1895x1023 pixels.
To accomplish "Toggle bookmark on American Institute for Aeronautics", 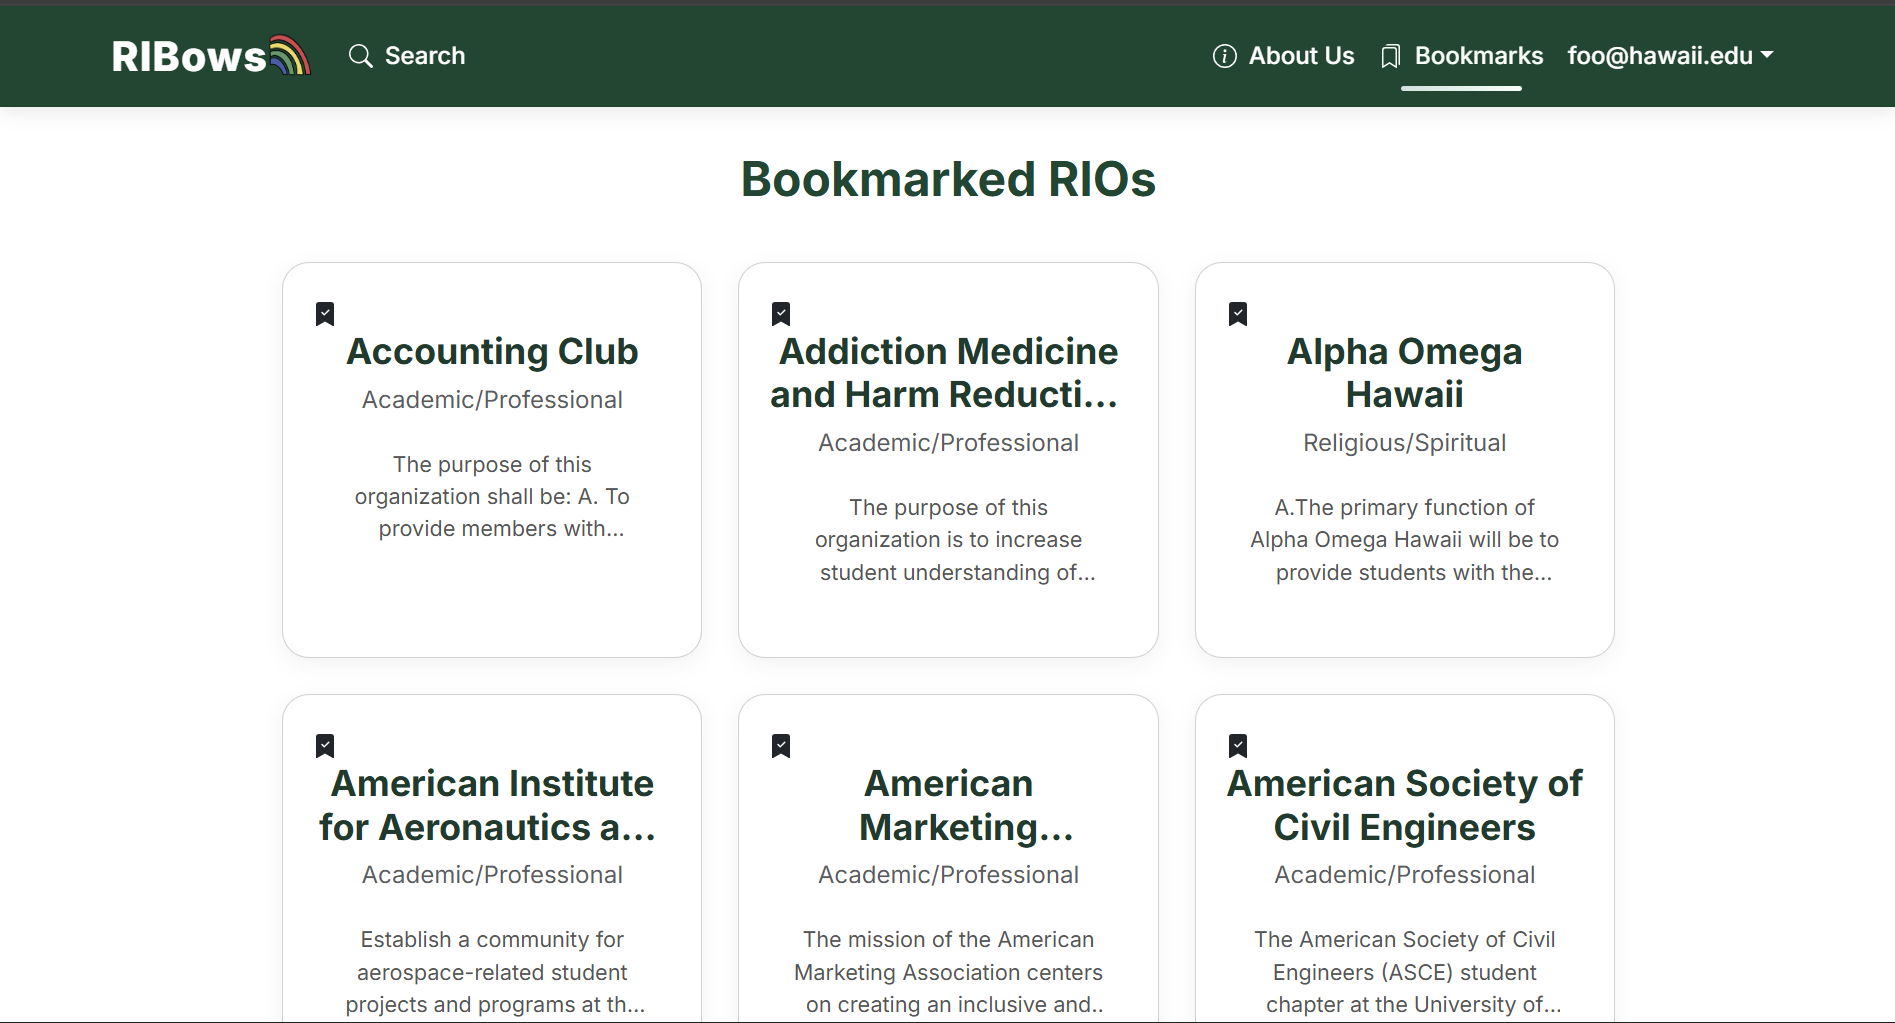I will click(x=325, y=746).
